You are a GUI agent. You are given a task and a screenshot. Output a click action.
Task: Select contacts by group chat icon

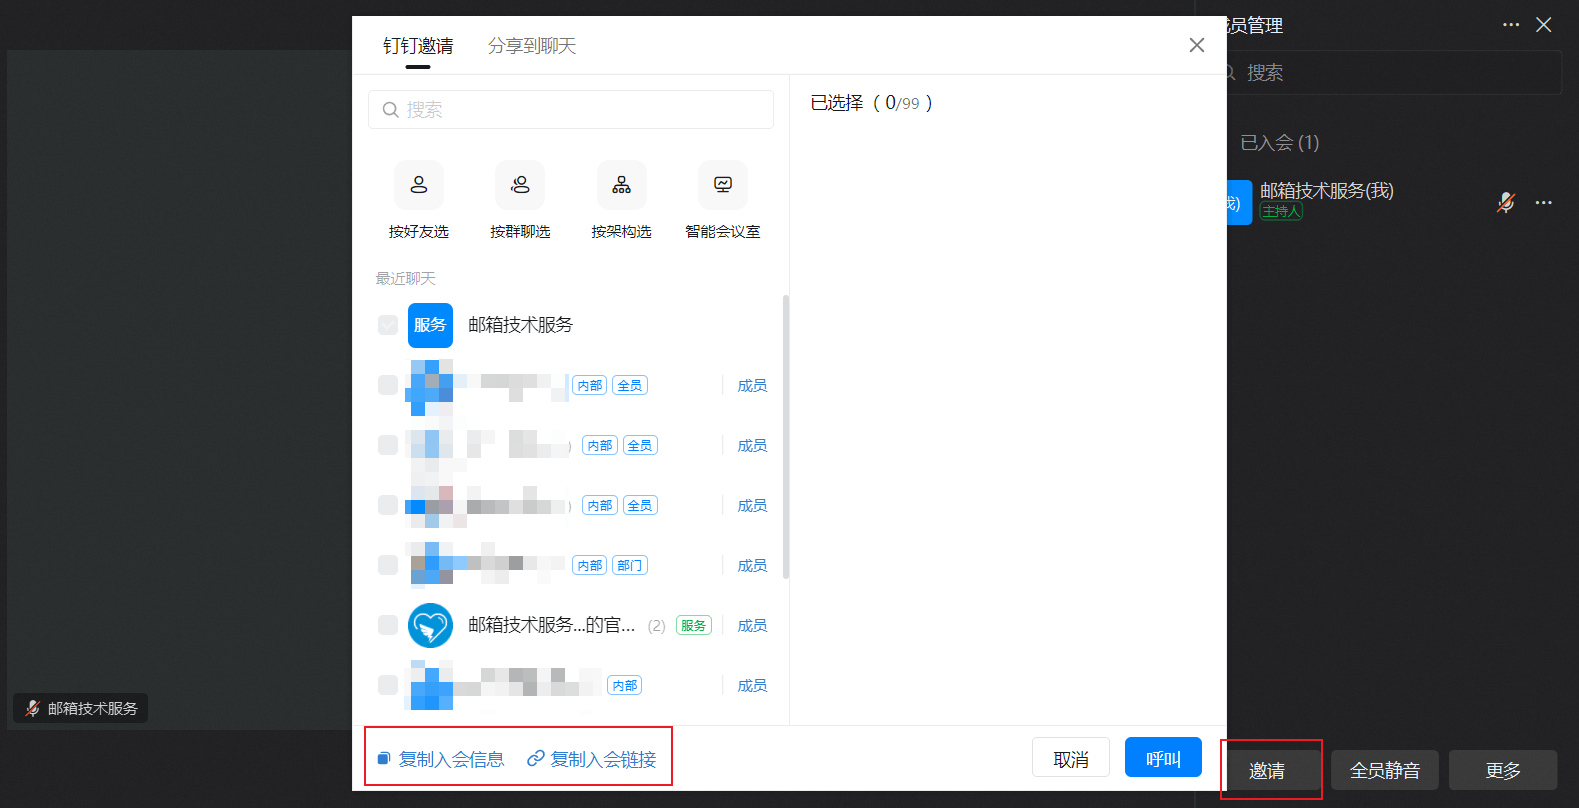coord(520,185)
